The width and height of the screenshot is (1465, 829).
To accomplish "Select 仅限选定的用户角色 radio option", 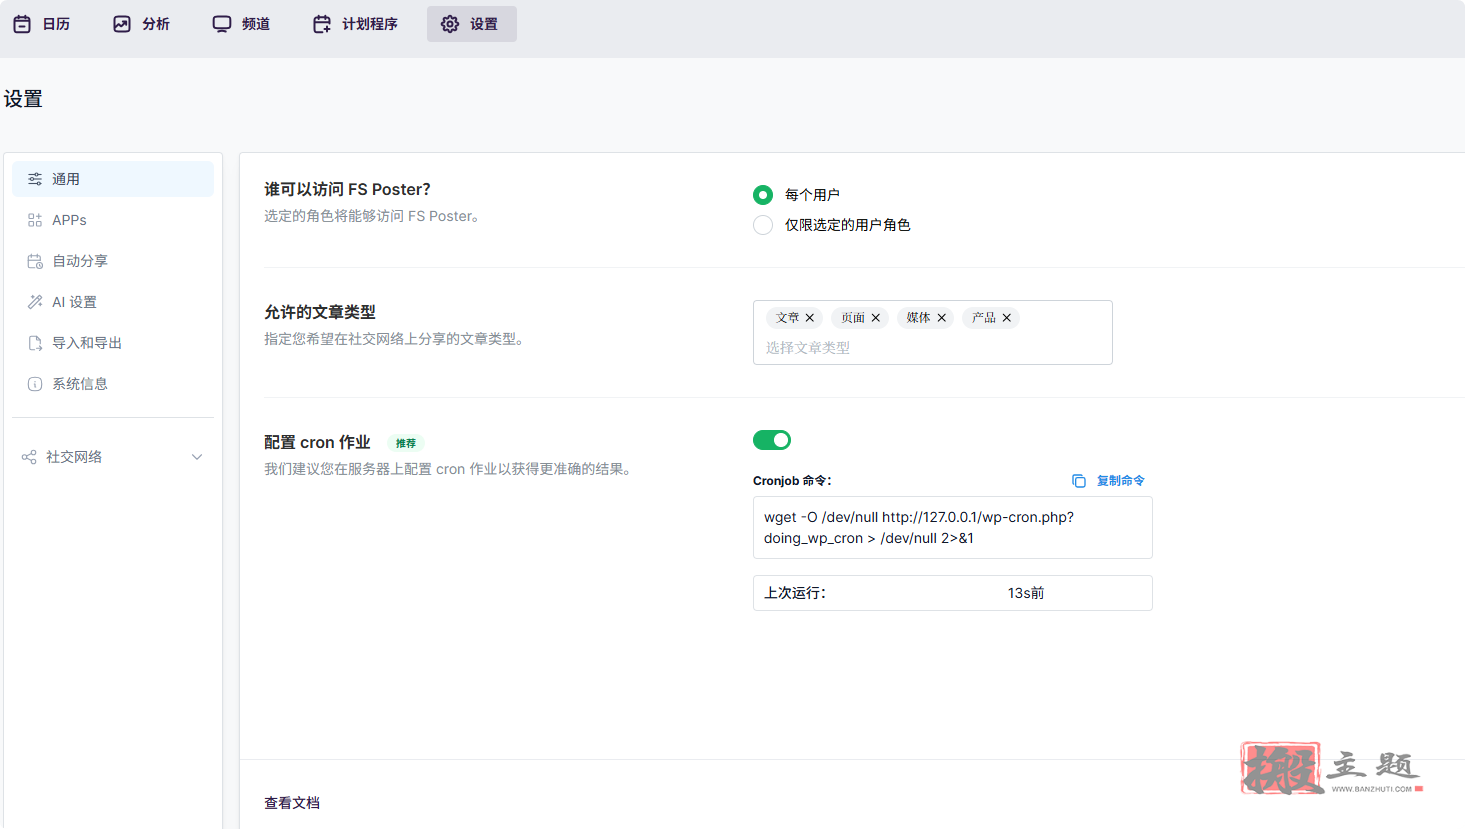I will click(x=763, y=225).
